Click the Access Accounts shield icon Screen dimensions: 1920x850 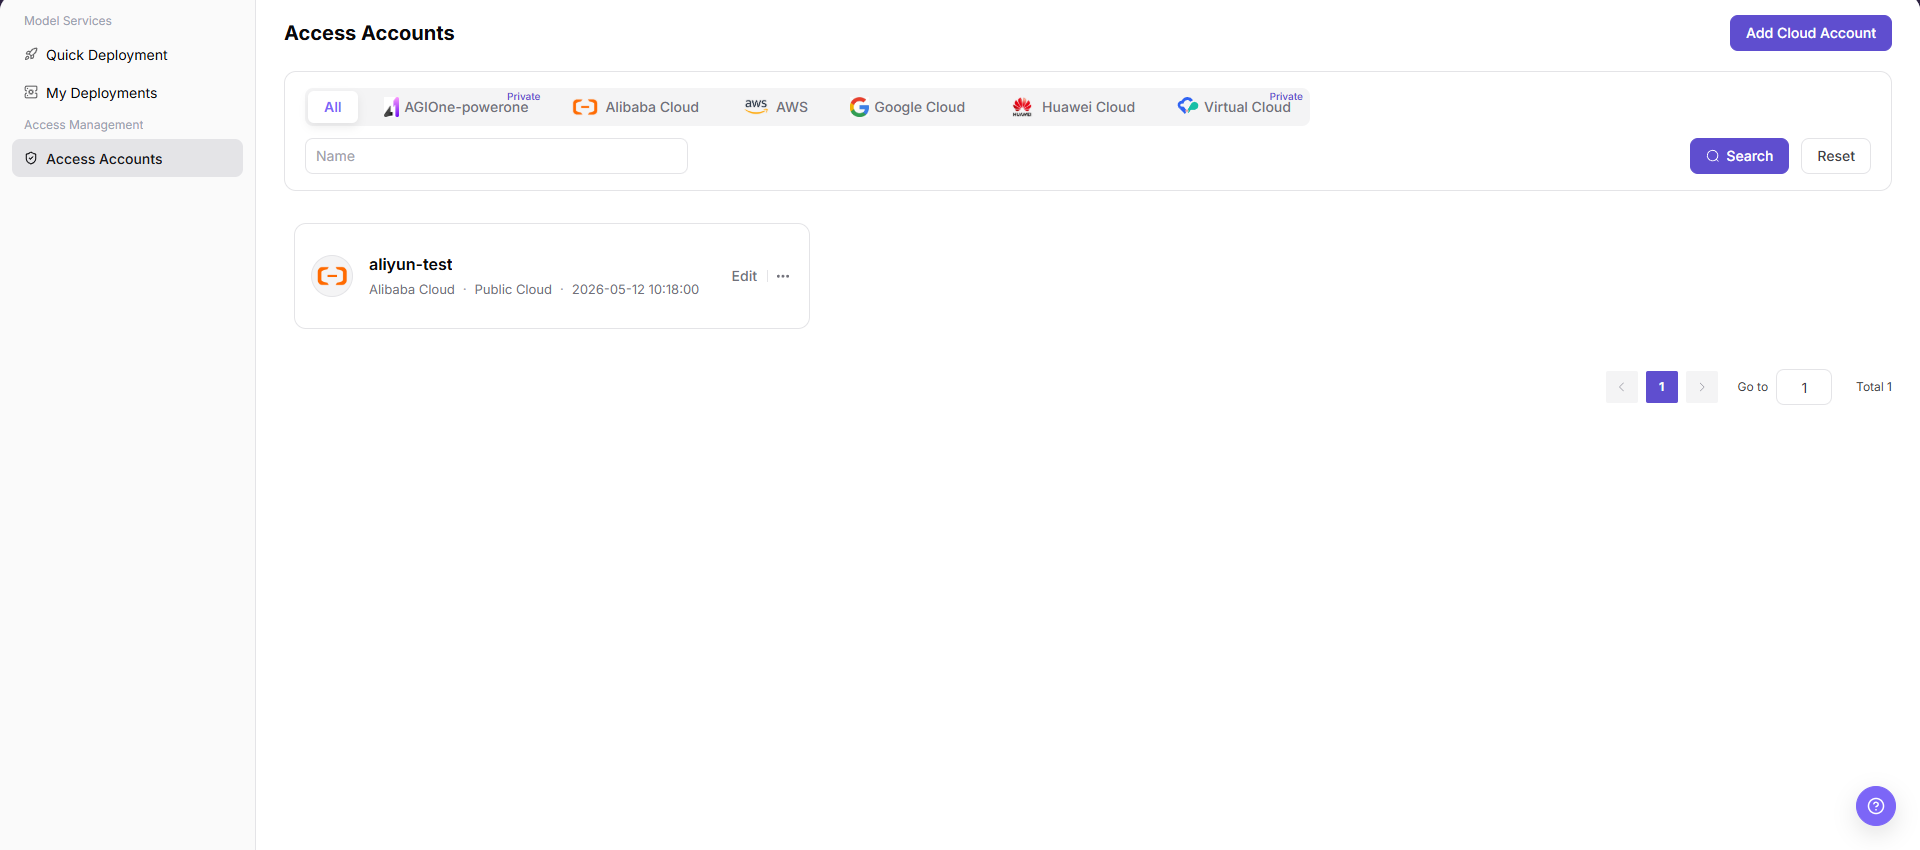pyautogui.click(x=31, y=158)
